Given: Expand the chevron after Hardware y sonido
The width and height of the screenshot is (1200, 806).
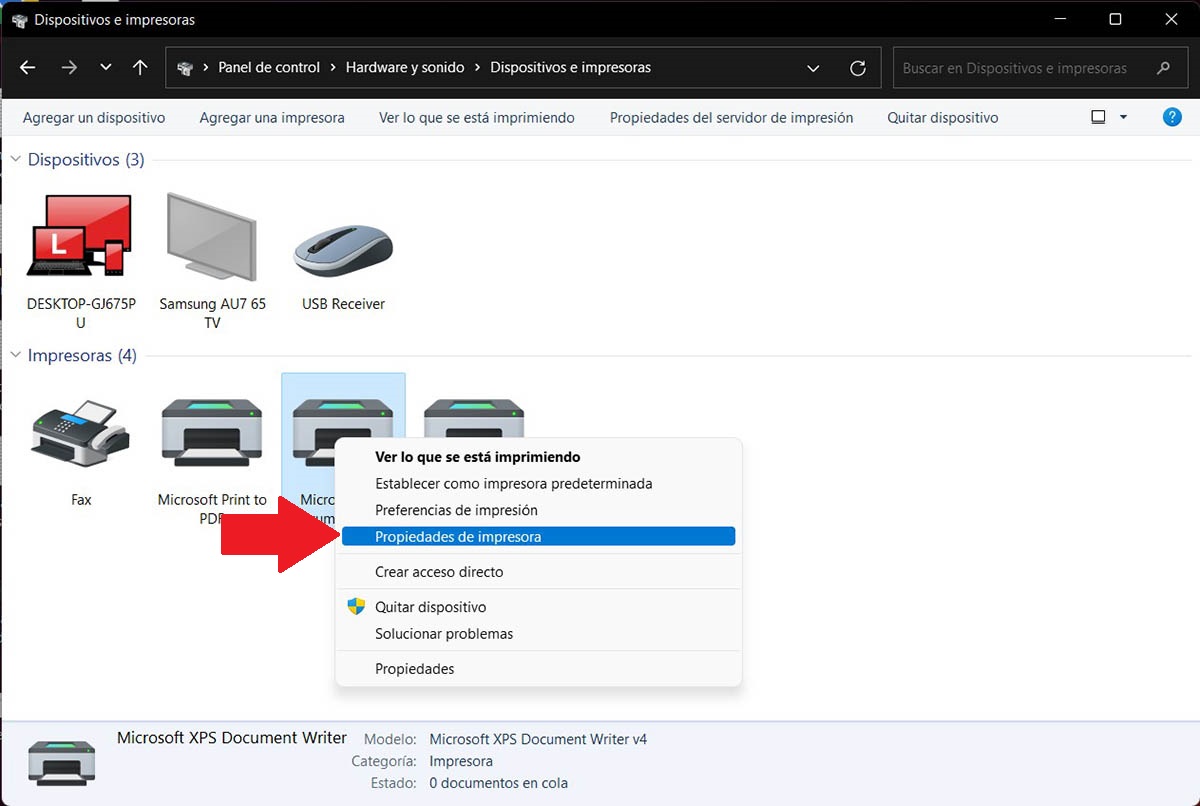Looking at the screenshot, I should pos(477,68).
